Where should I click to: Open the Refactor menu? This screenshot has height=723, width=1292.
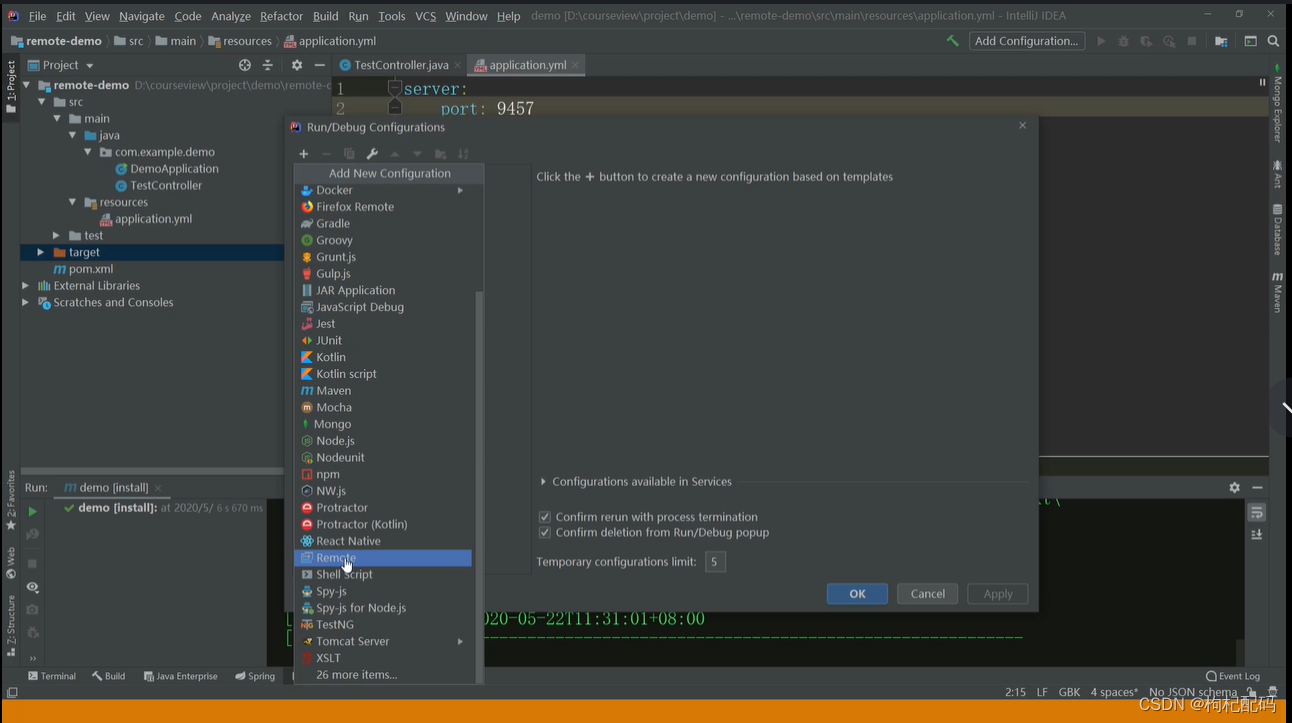[x=281, y=16]
